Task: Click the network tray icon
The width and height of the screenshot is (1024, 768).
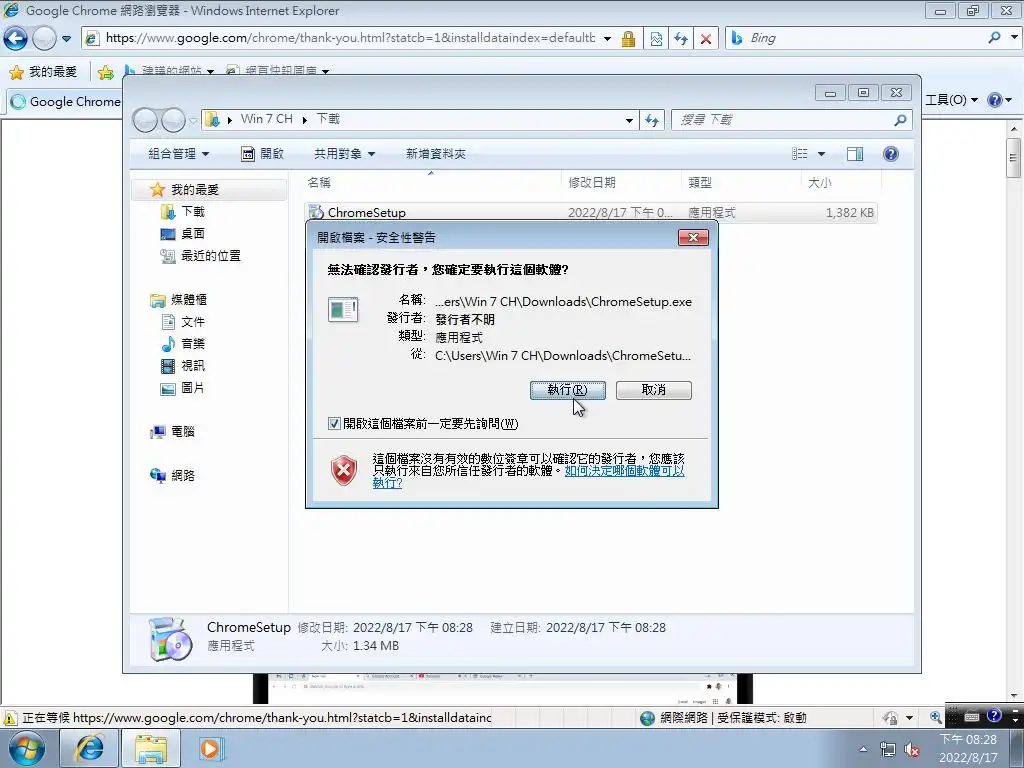Action: [x=888, y=750]
